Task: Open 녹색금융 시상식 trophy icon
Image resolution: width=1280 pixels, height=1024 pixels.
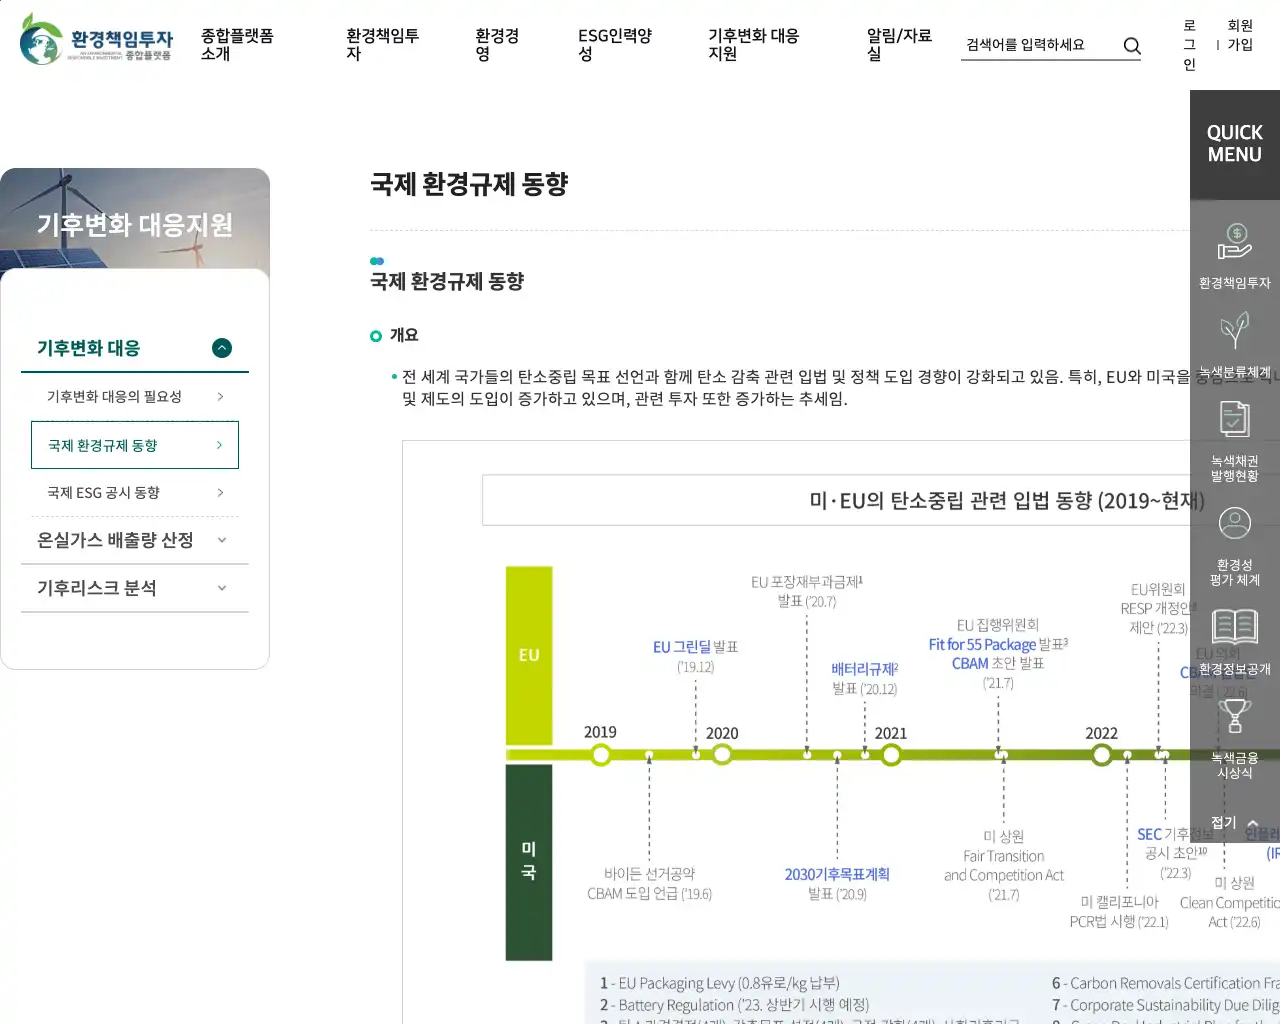Action: tap(1234, 717)
